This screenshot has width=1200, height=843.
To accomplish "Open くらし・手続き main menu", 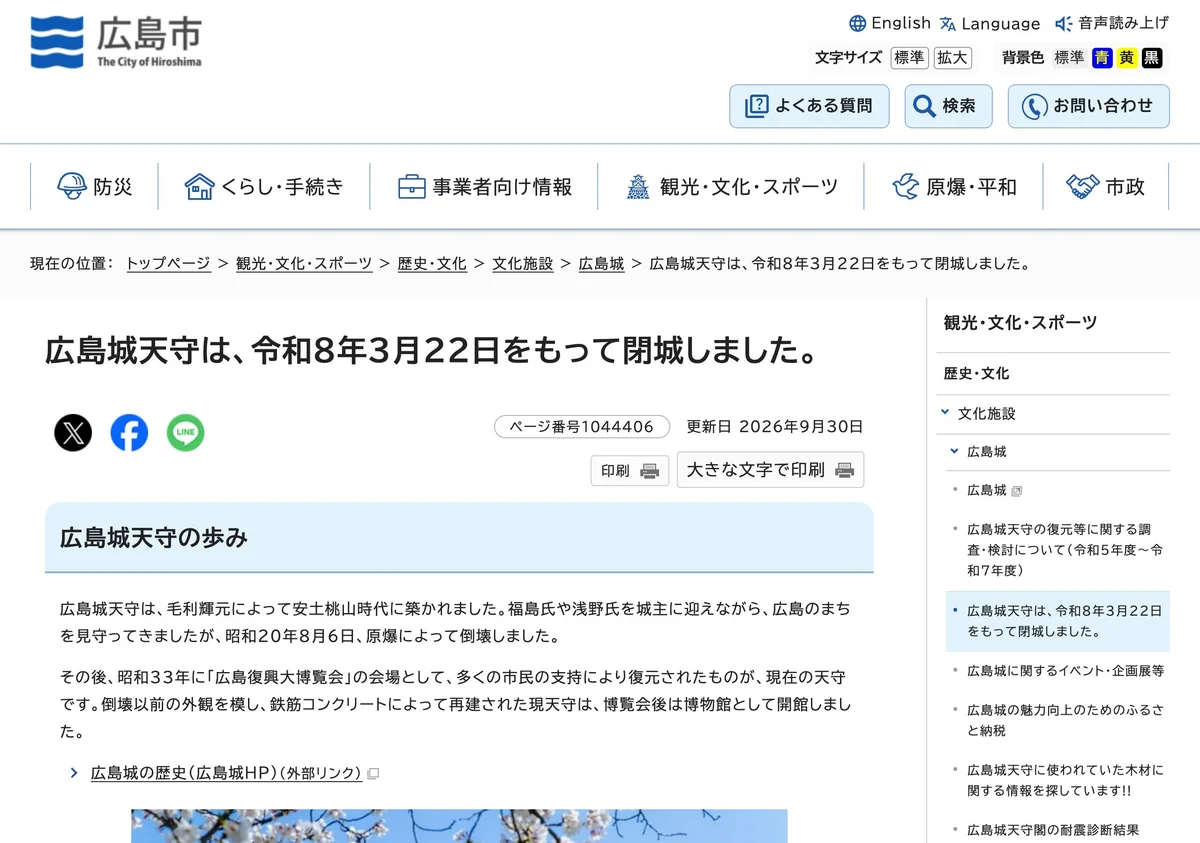I will click(x=264, y=186).
